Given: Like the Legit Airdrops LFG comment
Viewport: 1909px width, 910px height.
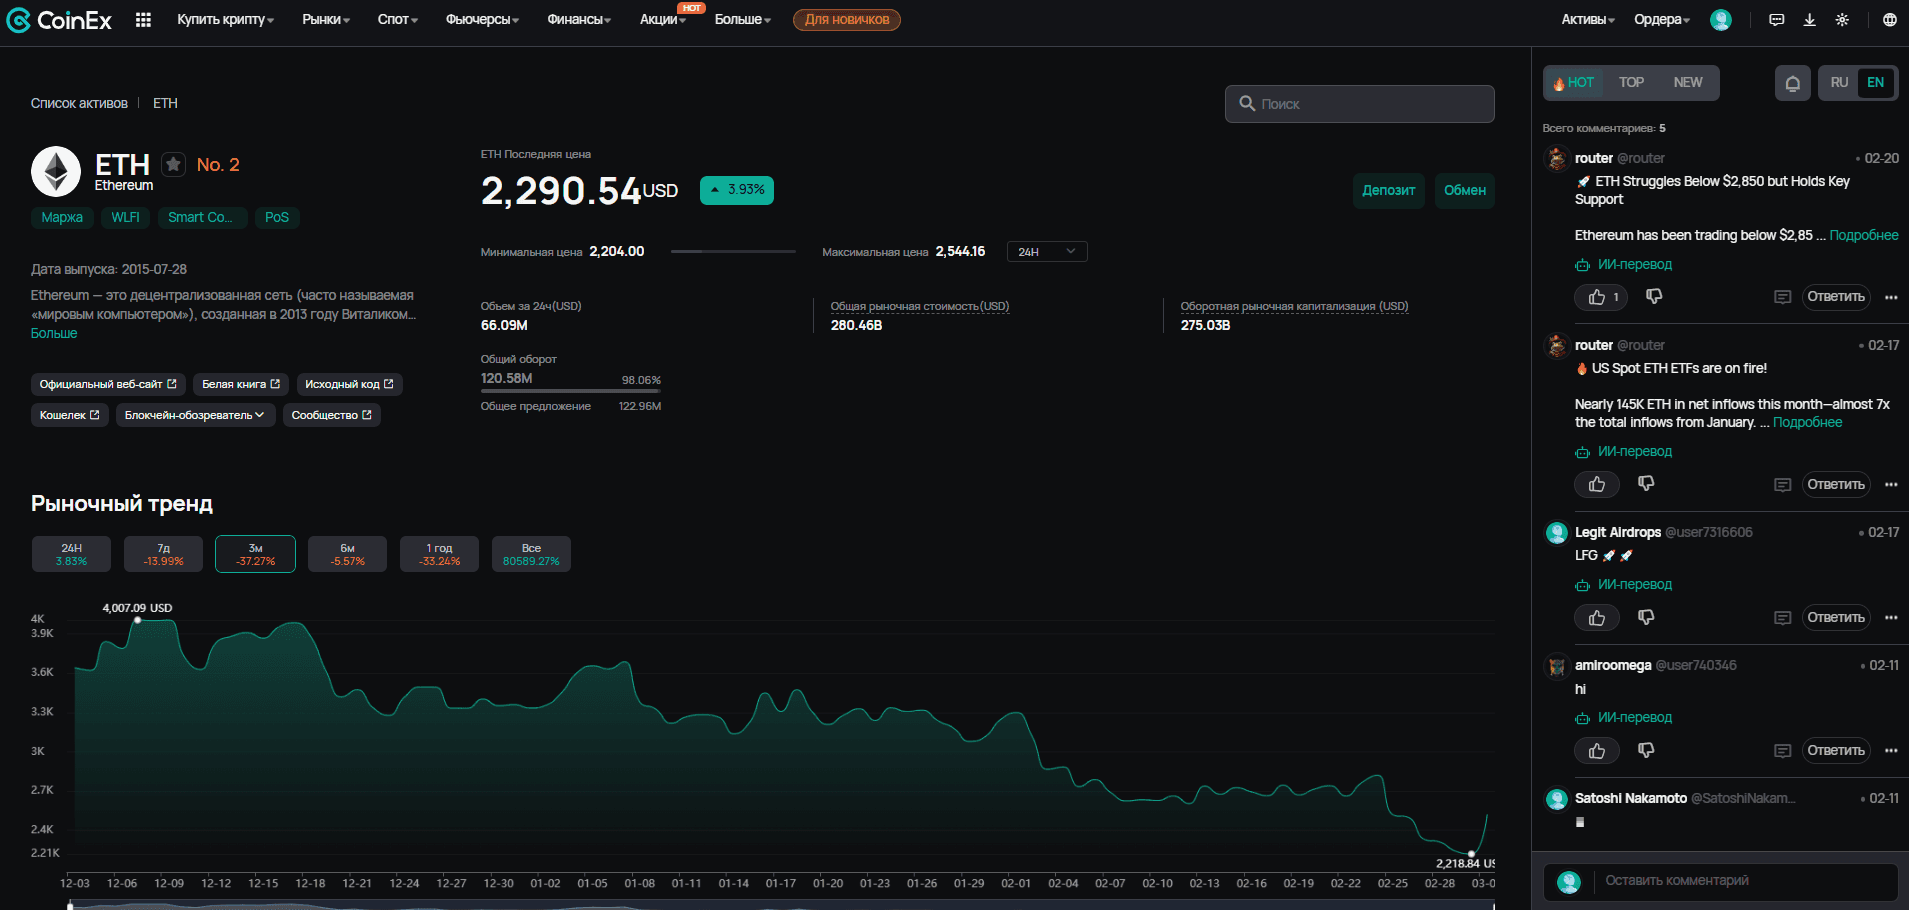Looking at the screenshot, I should tap(1597, 618).
